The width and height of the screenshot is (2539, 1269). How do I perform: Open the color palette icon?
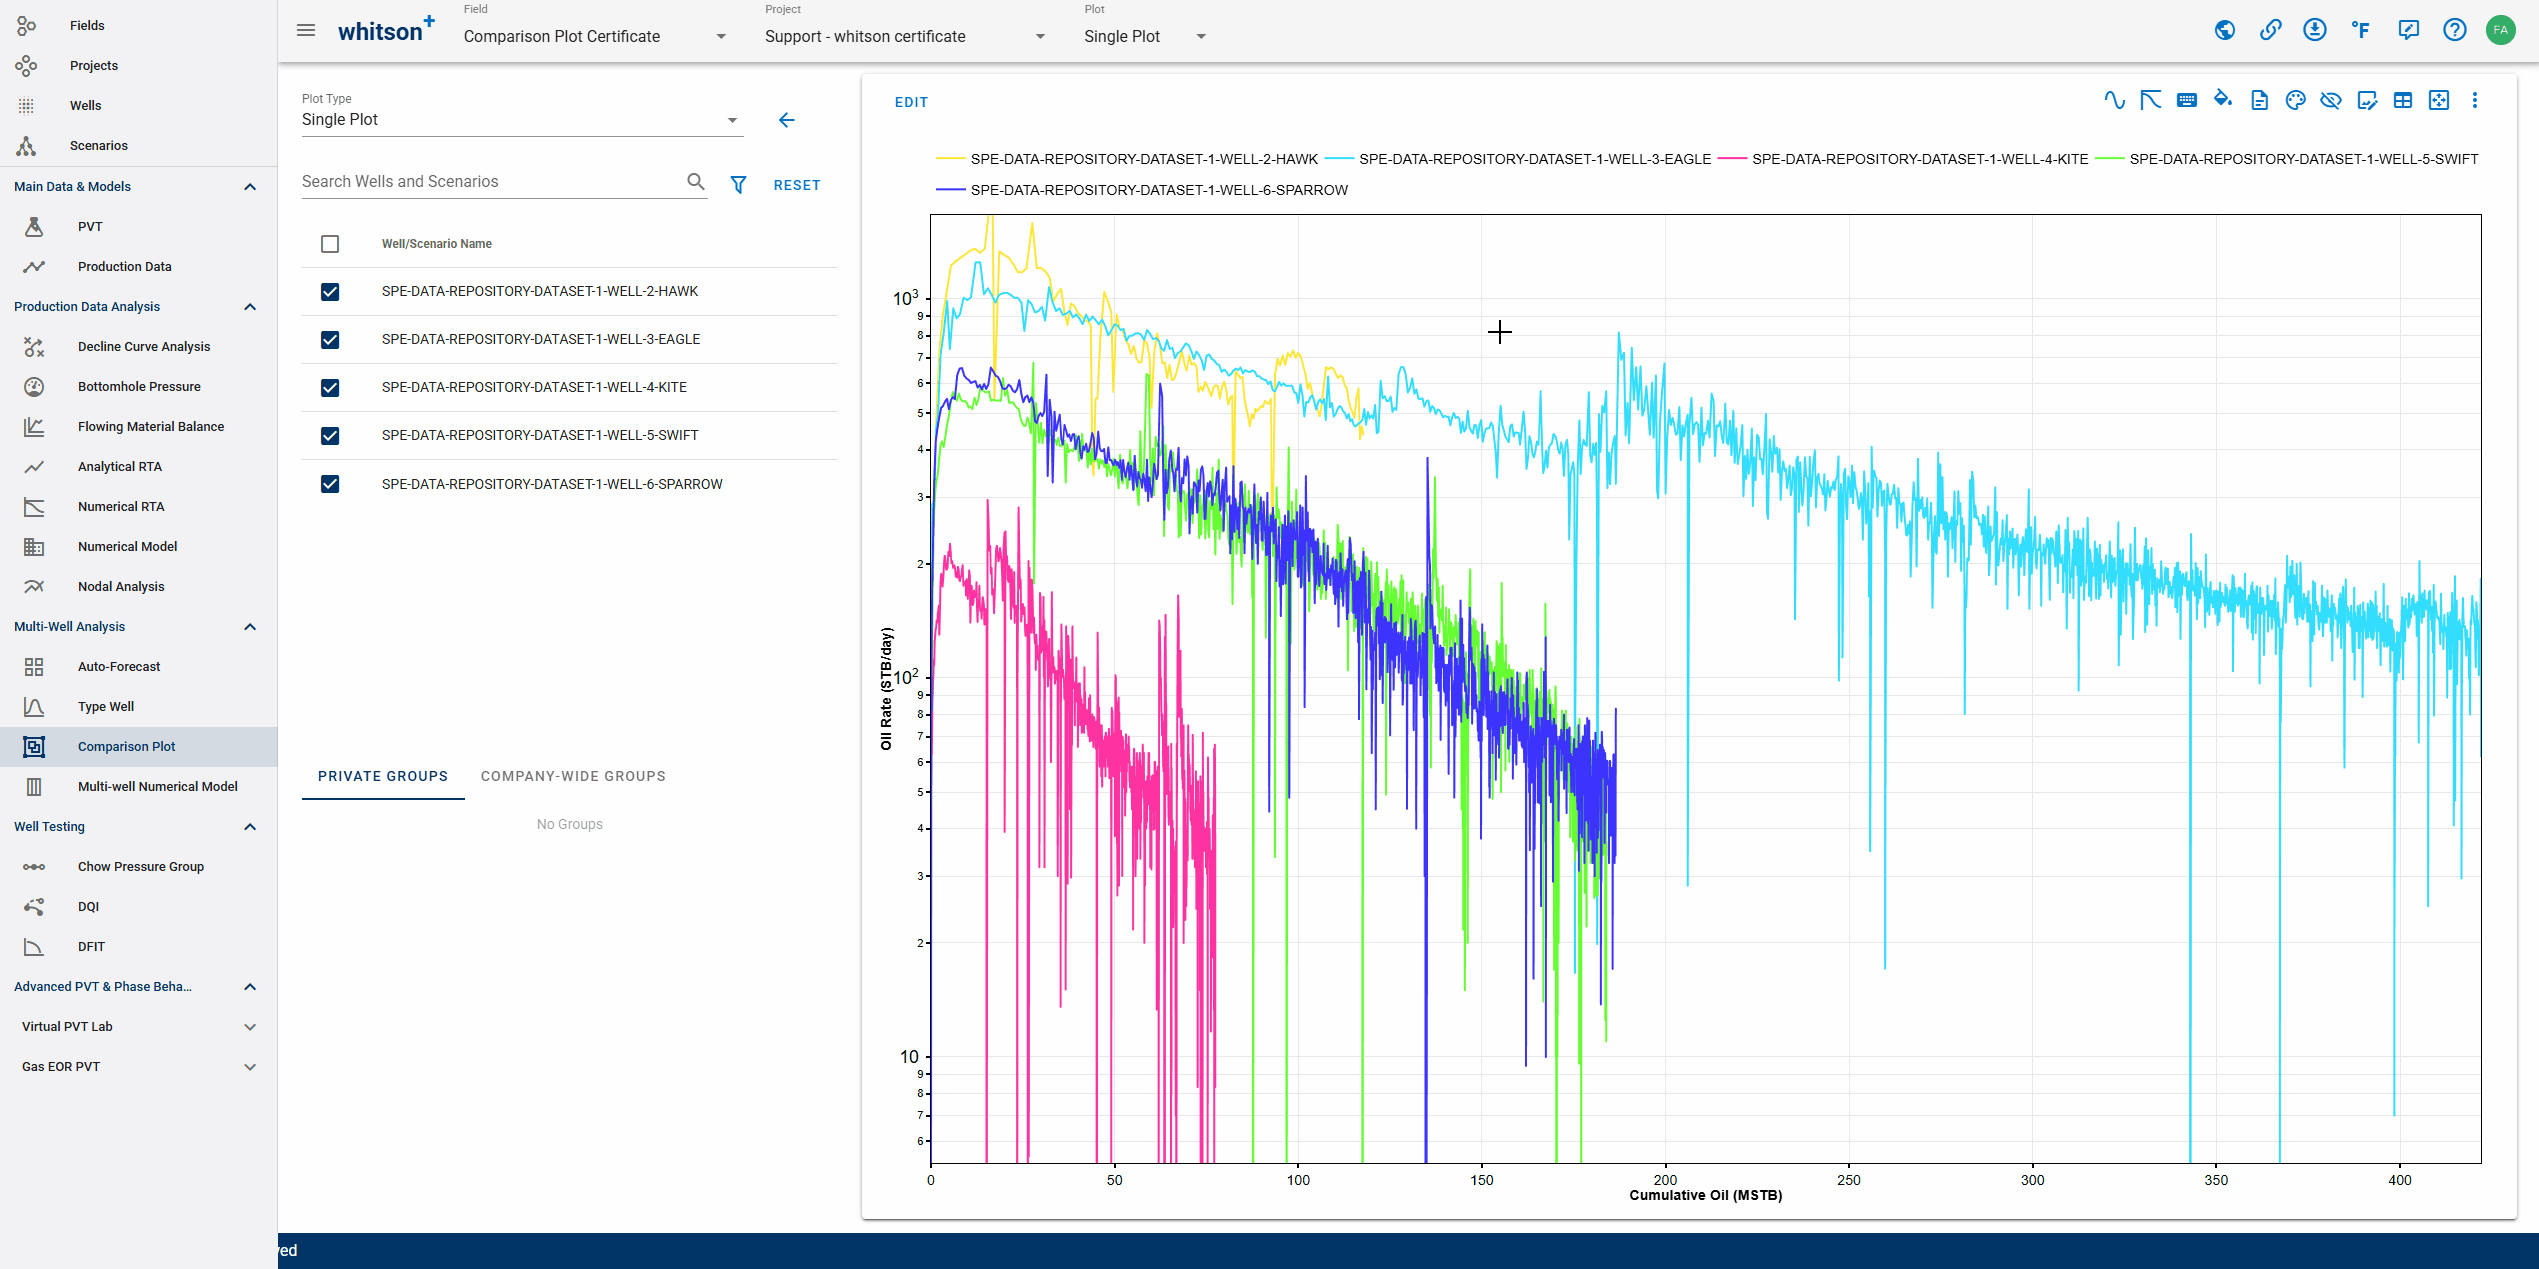2295,100
